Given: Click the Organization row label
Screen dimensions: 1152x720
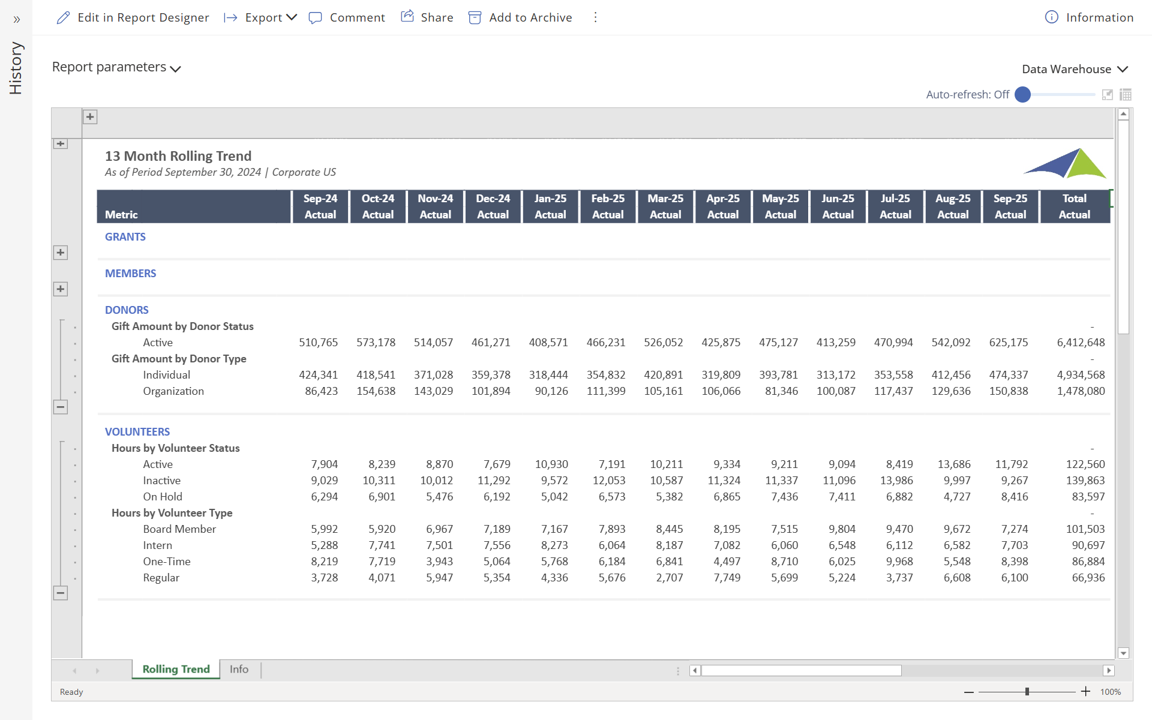Looking at the screenshot, I should pos(173,391).
